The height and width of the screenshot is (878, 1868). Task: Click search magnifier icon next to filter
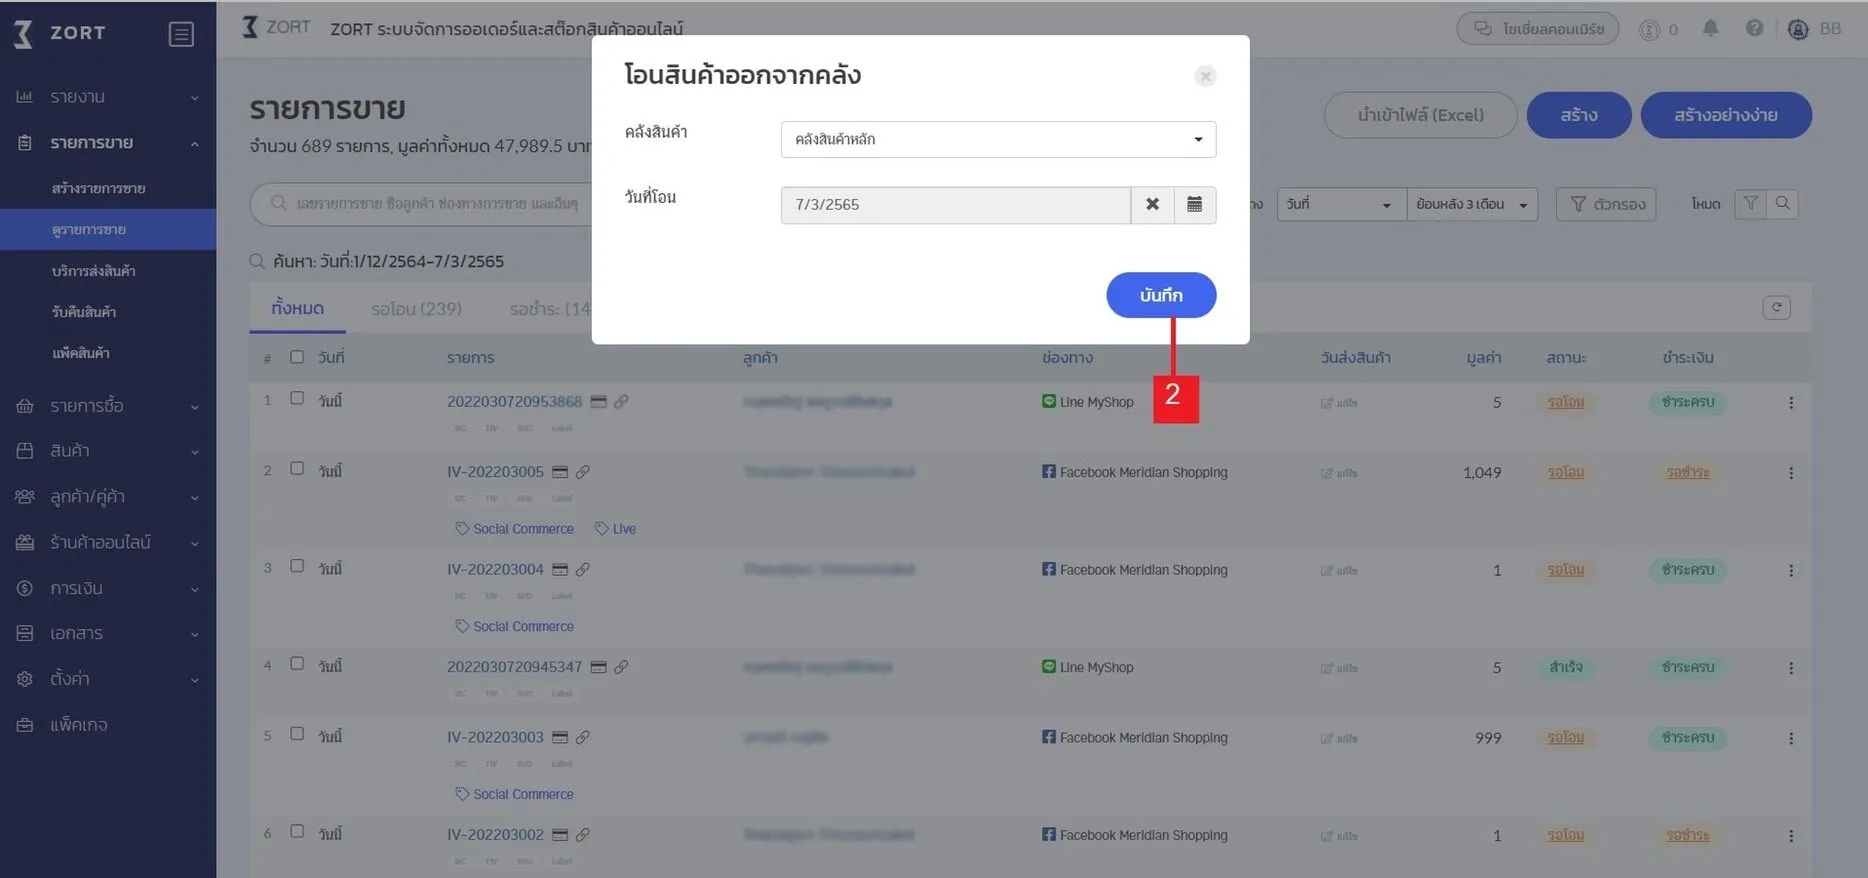point(1782,204)
